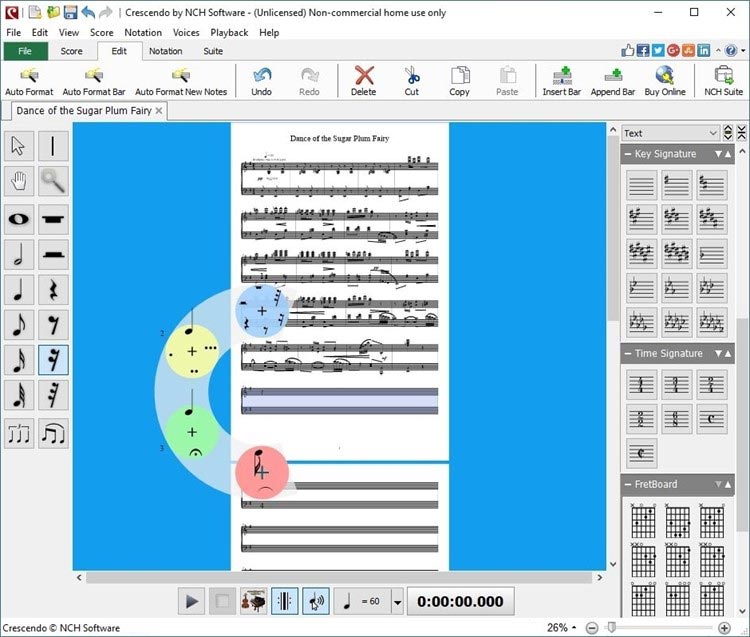Switch to the Score ribbon tab
Screen dimensions: 750x637
71,51
